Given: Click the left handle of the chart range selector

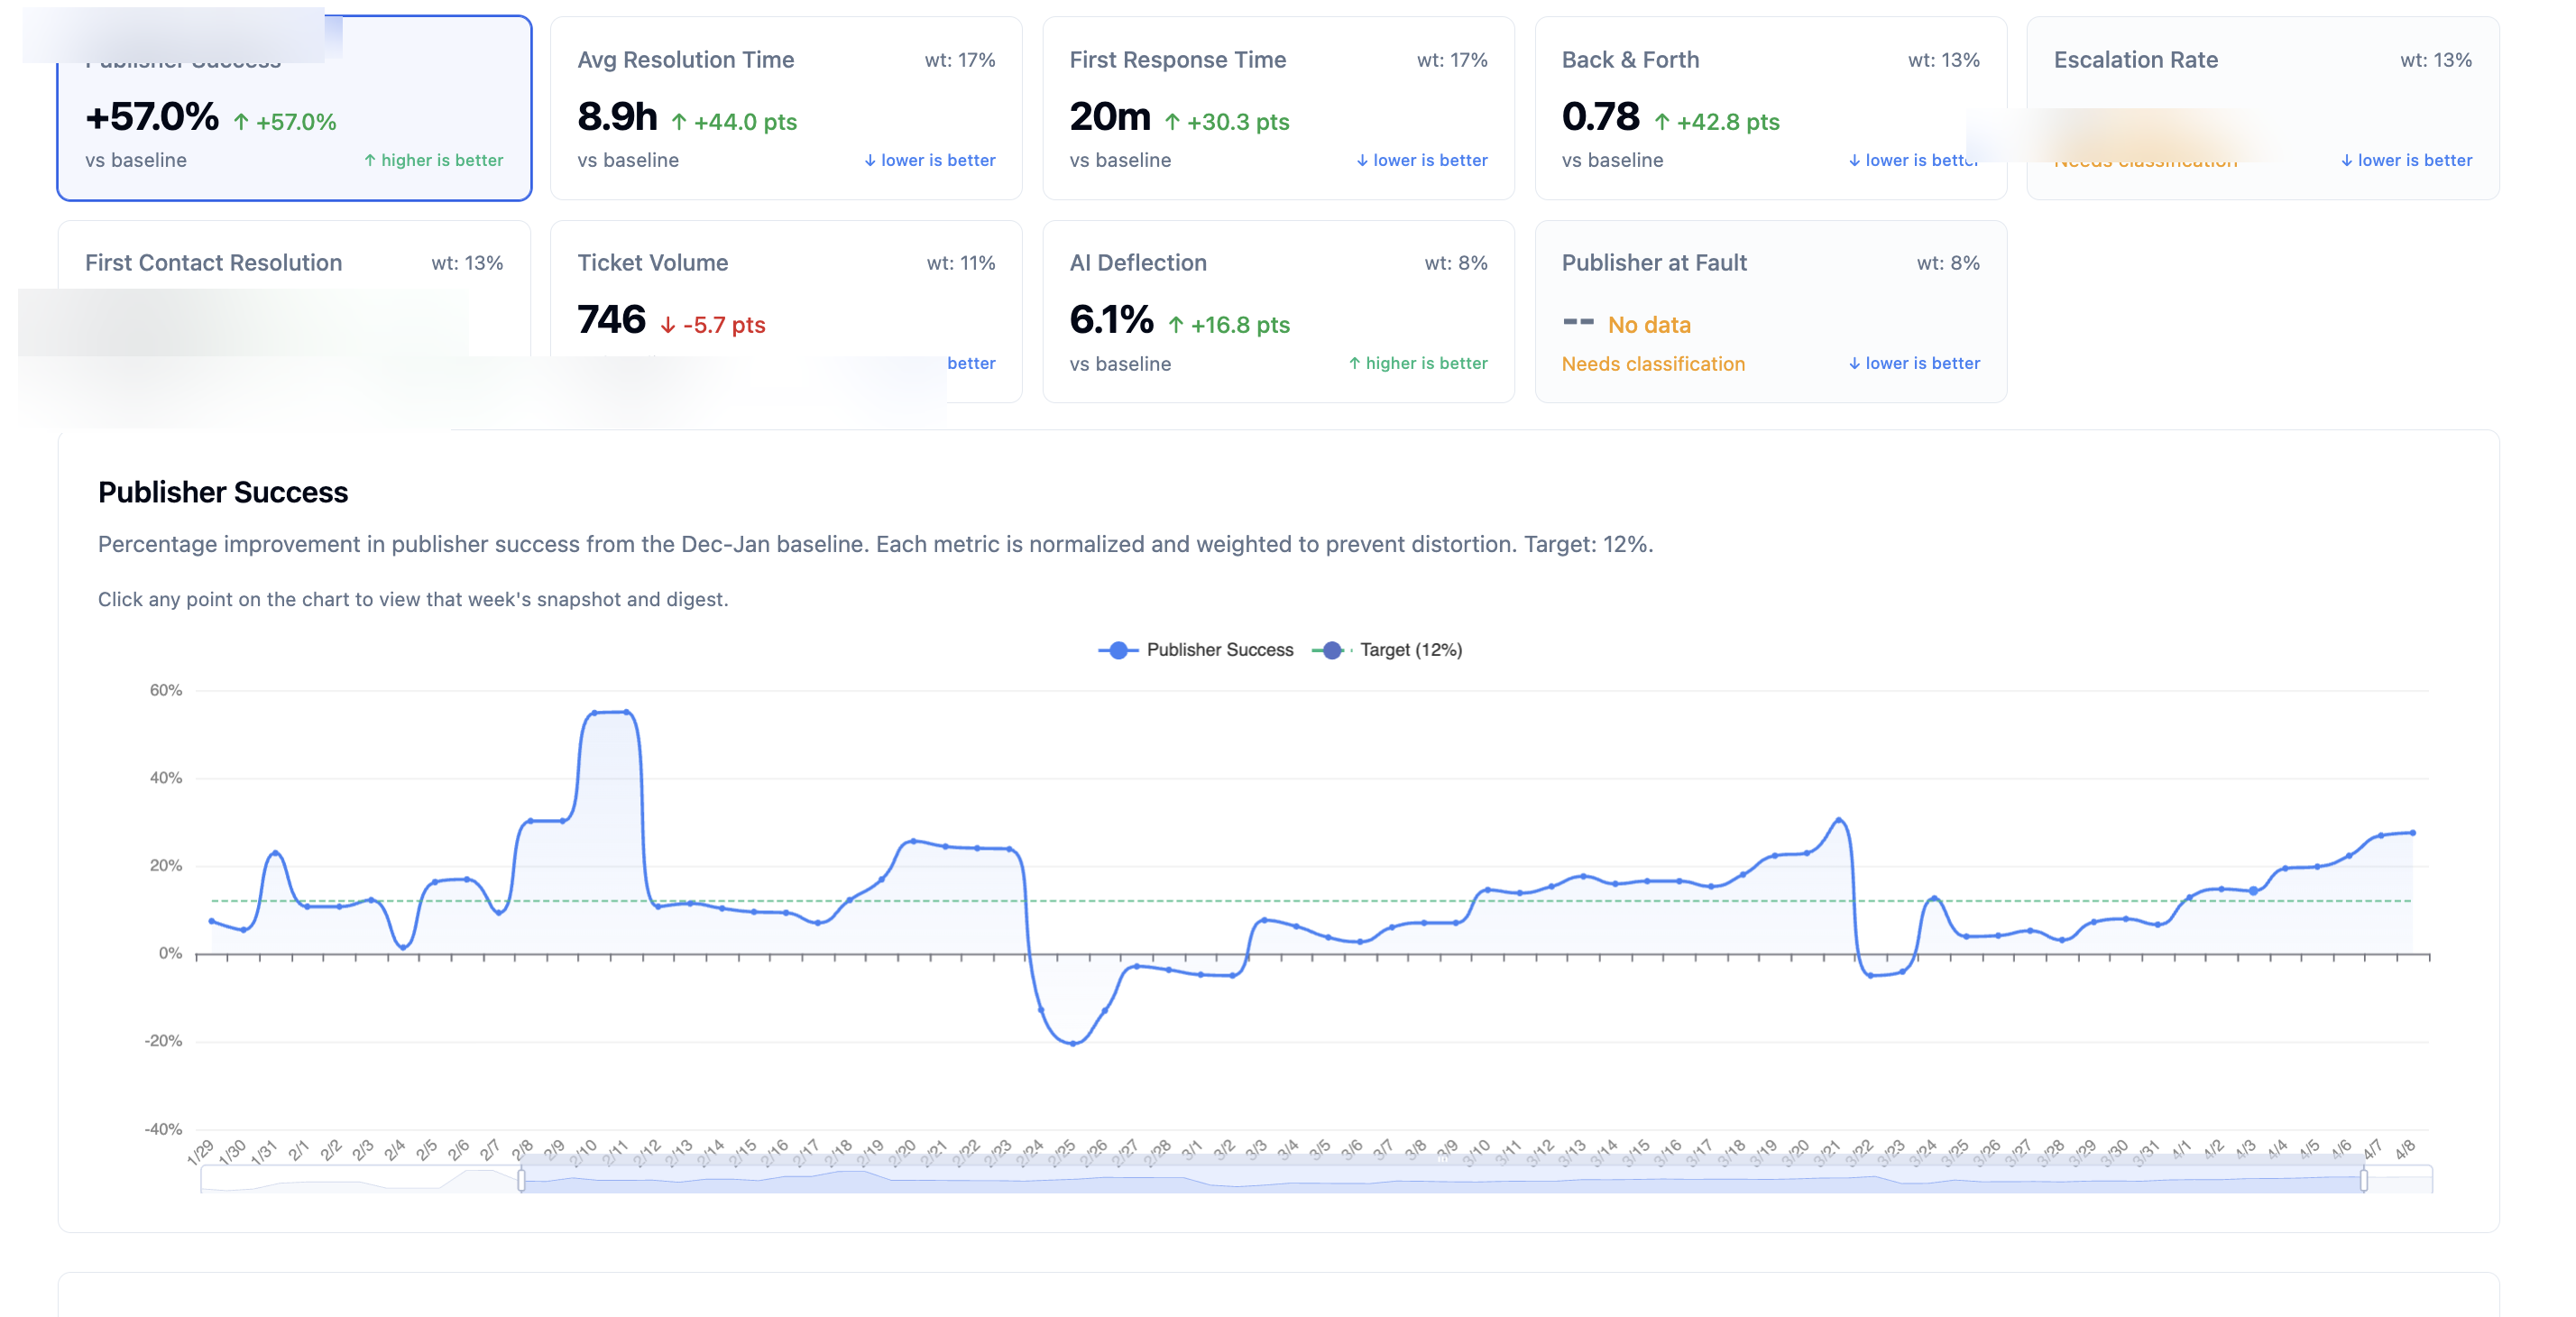Looking at the screenshot, I should (522, 1180).
